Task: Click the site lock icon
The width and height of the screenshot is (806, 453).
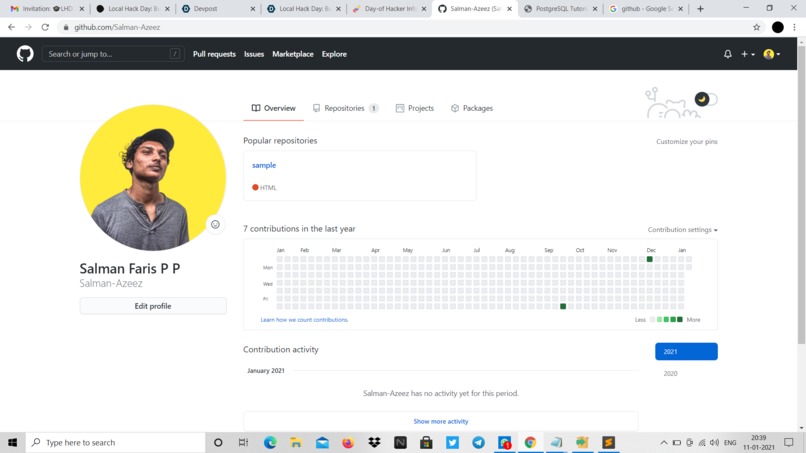Action: (66, 27)
